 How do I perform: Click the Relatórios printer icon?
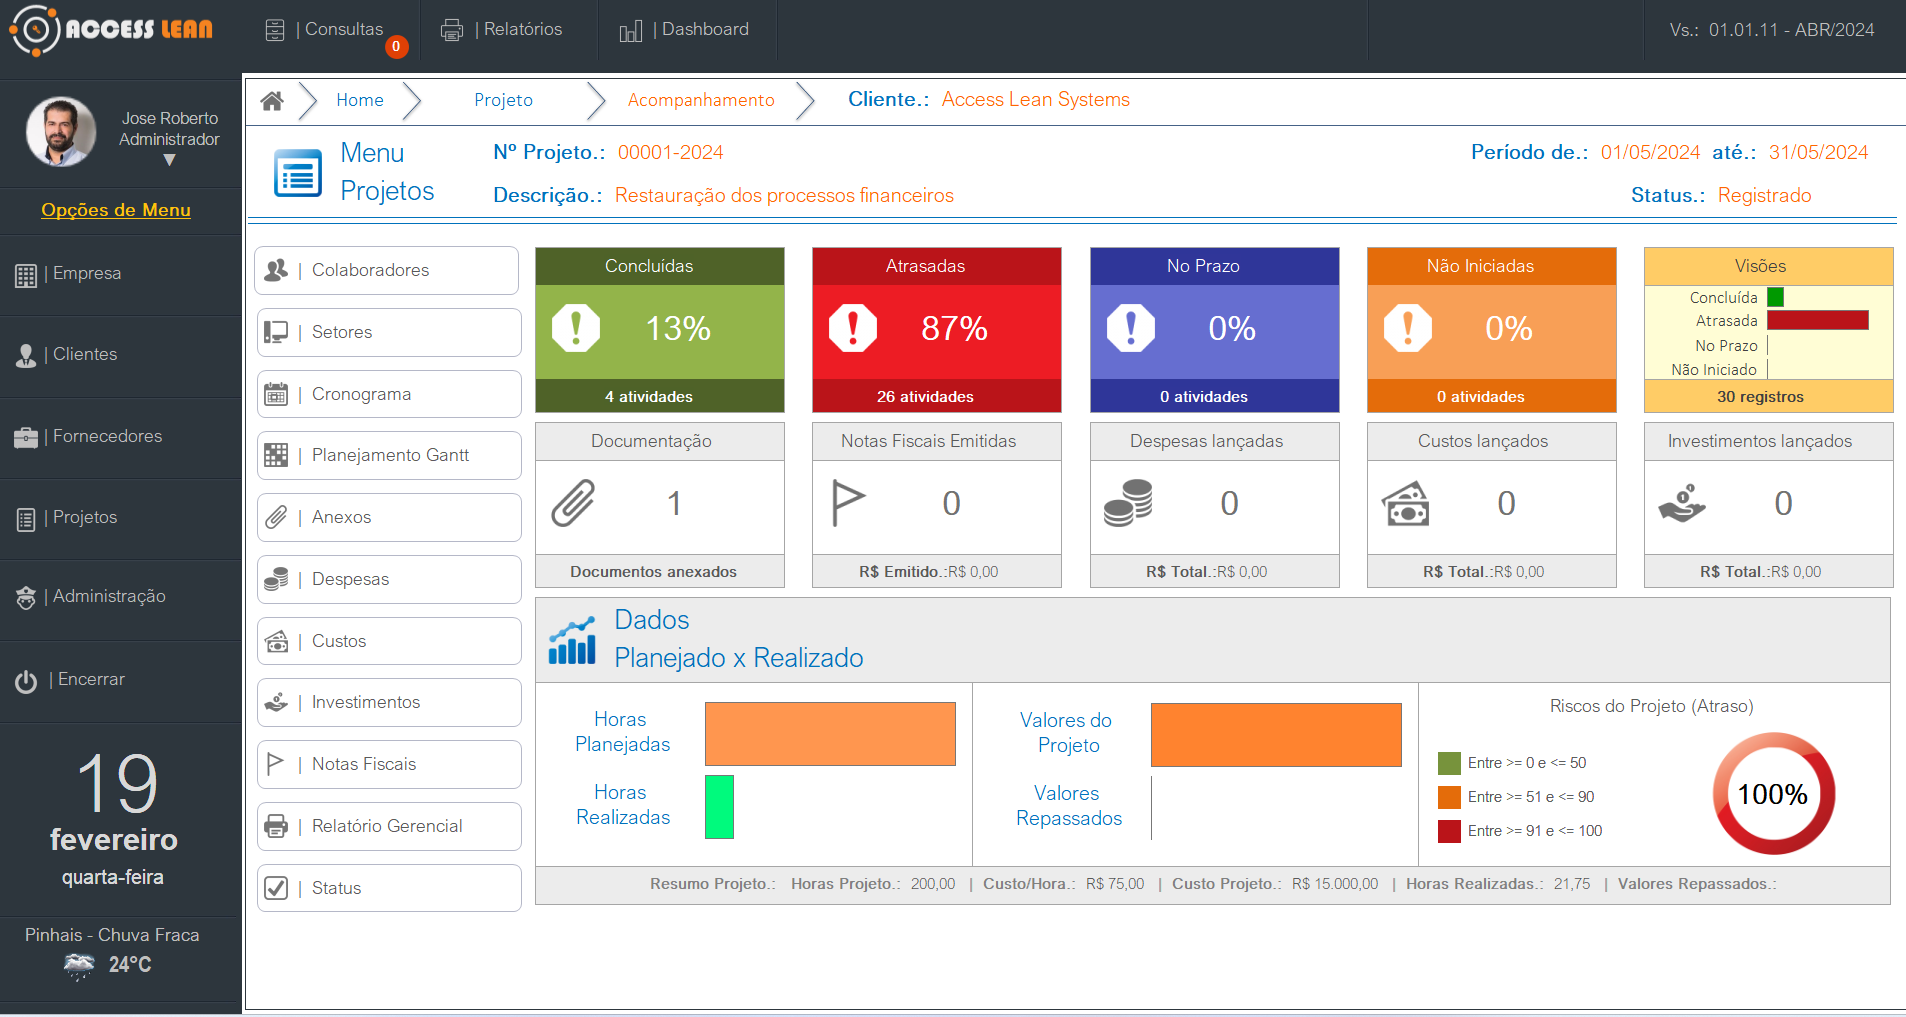(452, 31)
